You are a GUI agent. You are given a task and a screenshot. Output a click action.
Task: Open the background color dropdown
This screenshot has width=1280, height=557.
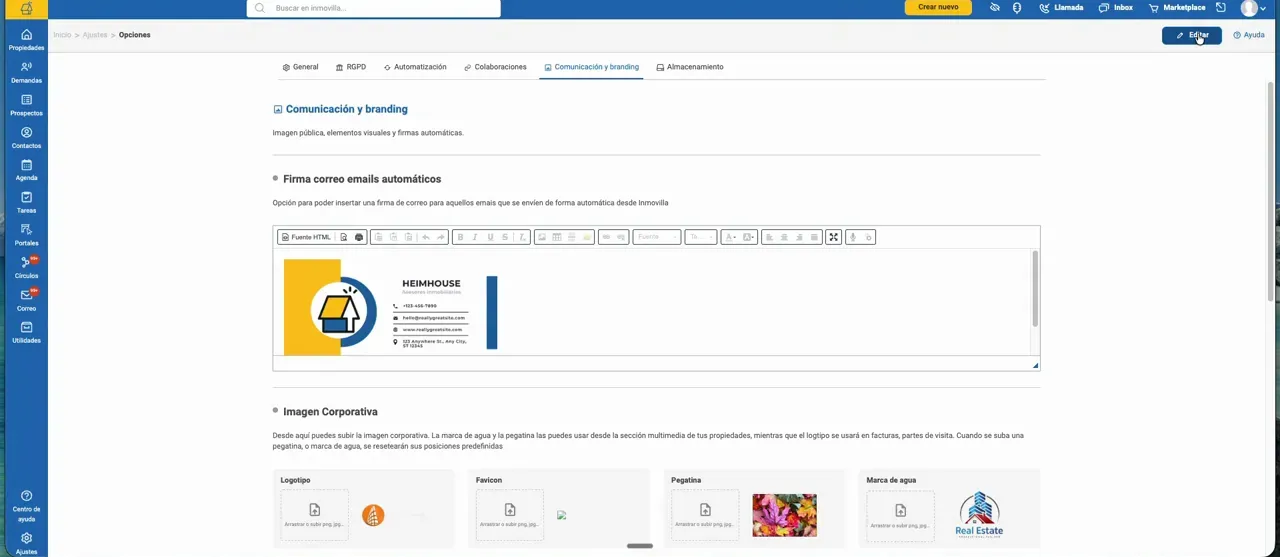[x=749, y=237]
